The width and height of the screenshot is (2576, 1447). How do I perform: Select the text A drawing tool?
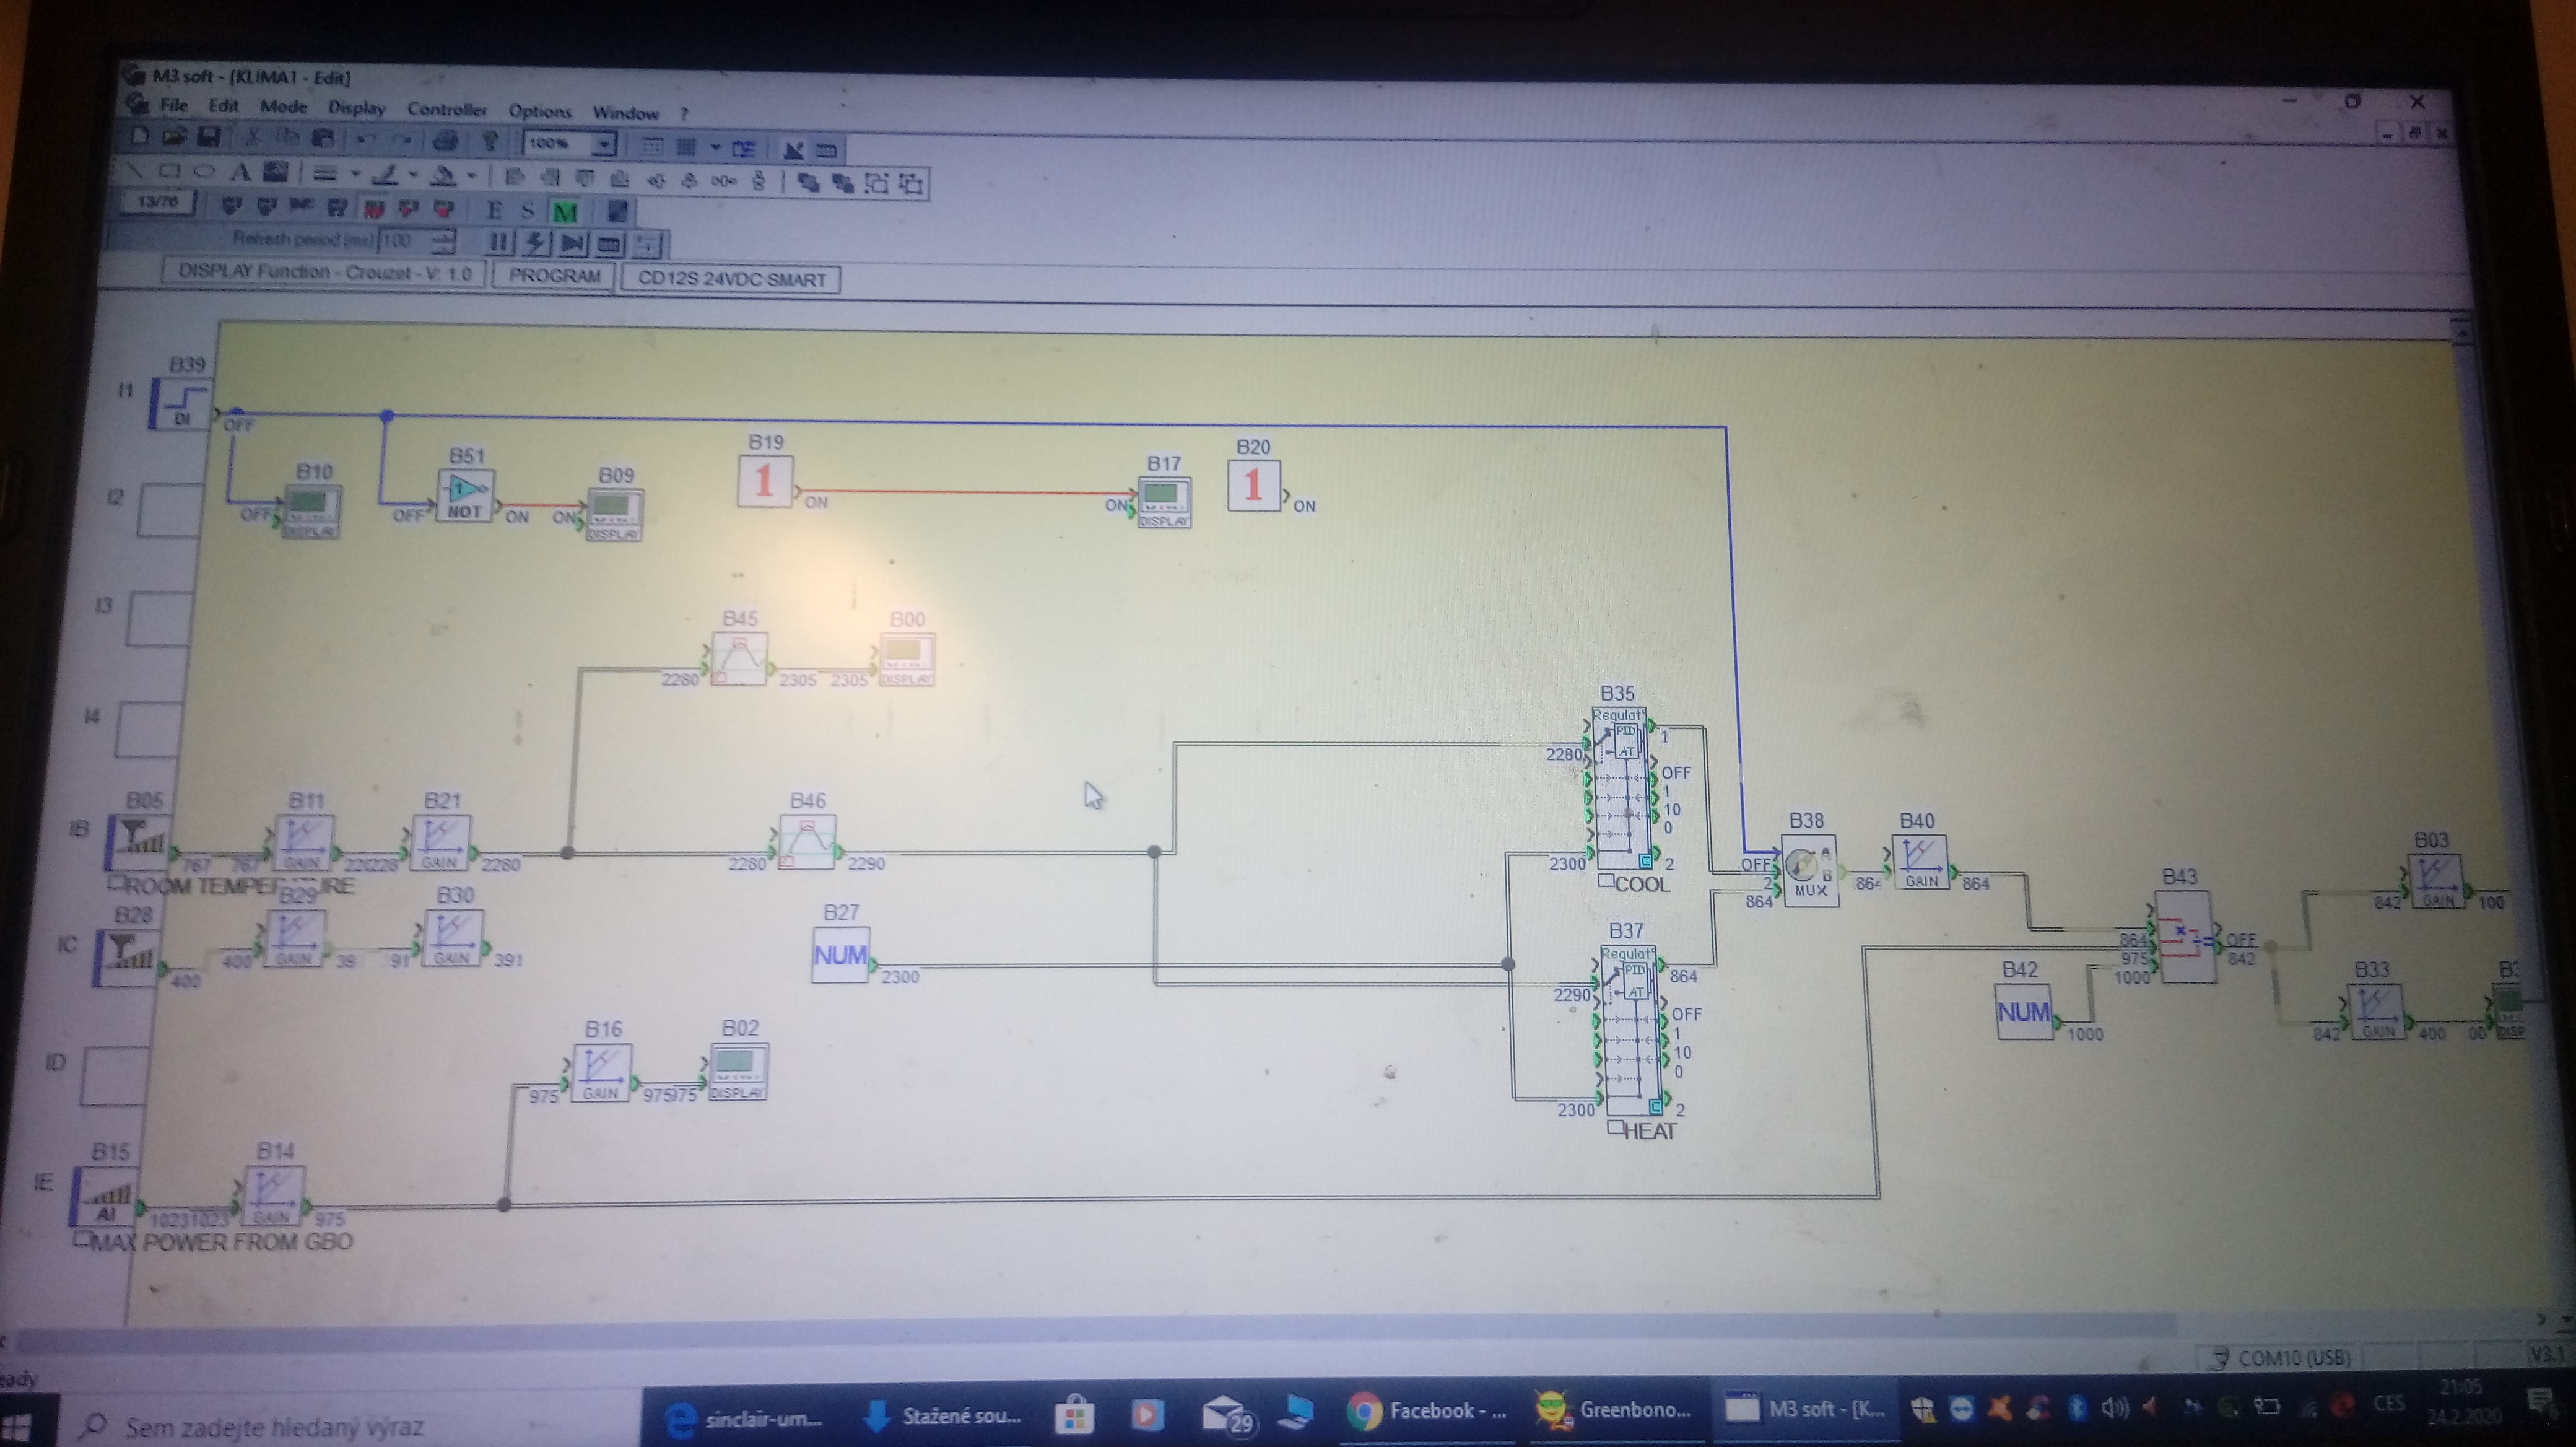click(x=240, y=172)
